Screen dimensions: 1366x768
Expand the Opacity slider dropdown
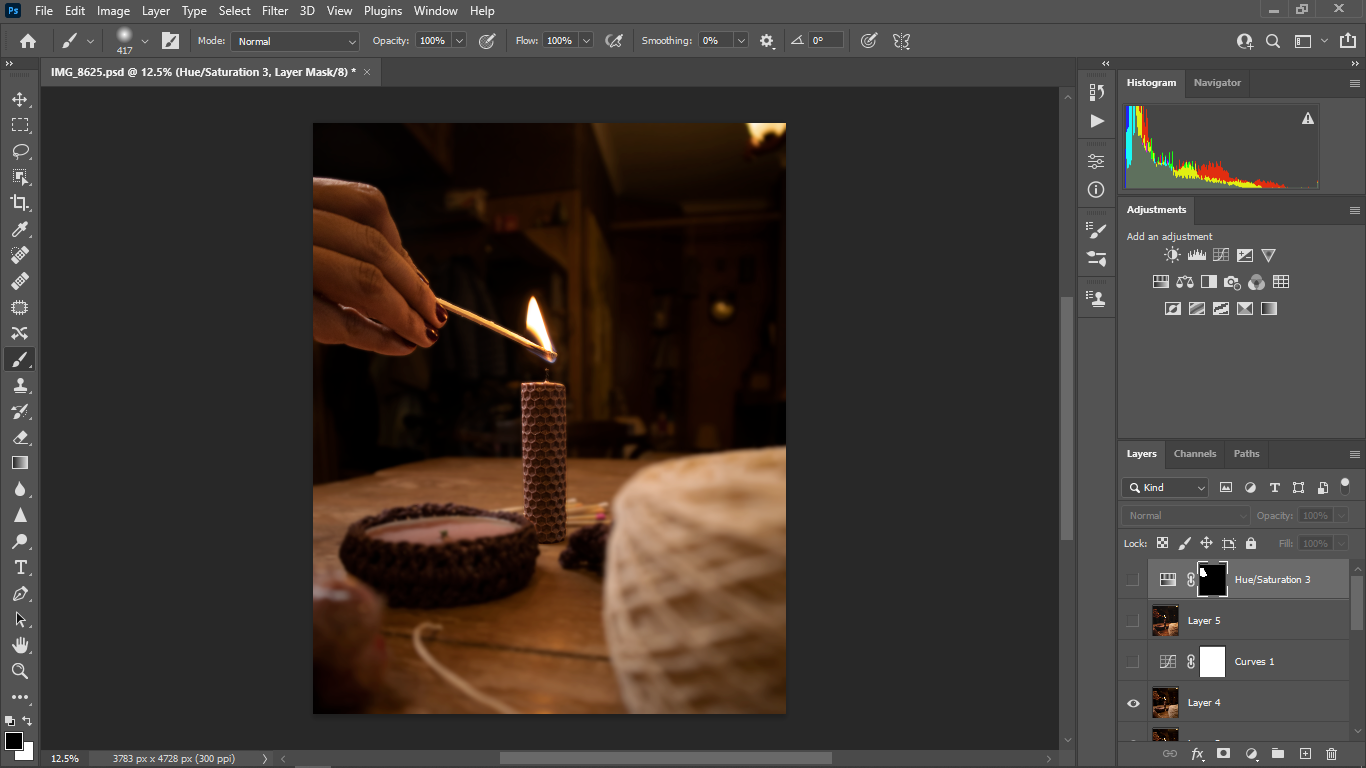[459, 41]
